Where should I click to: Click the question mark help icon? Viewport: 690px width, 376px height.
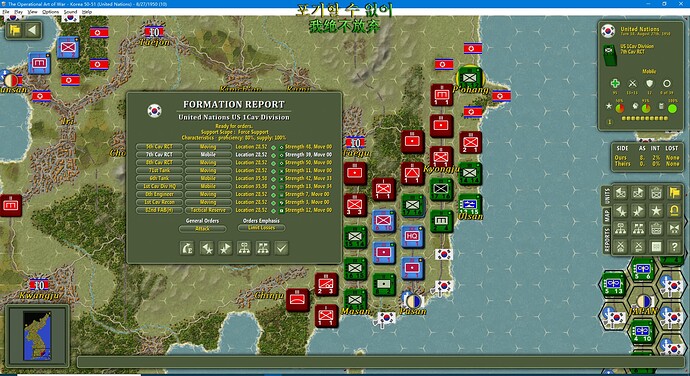[x=674, y=247]
